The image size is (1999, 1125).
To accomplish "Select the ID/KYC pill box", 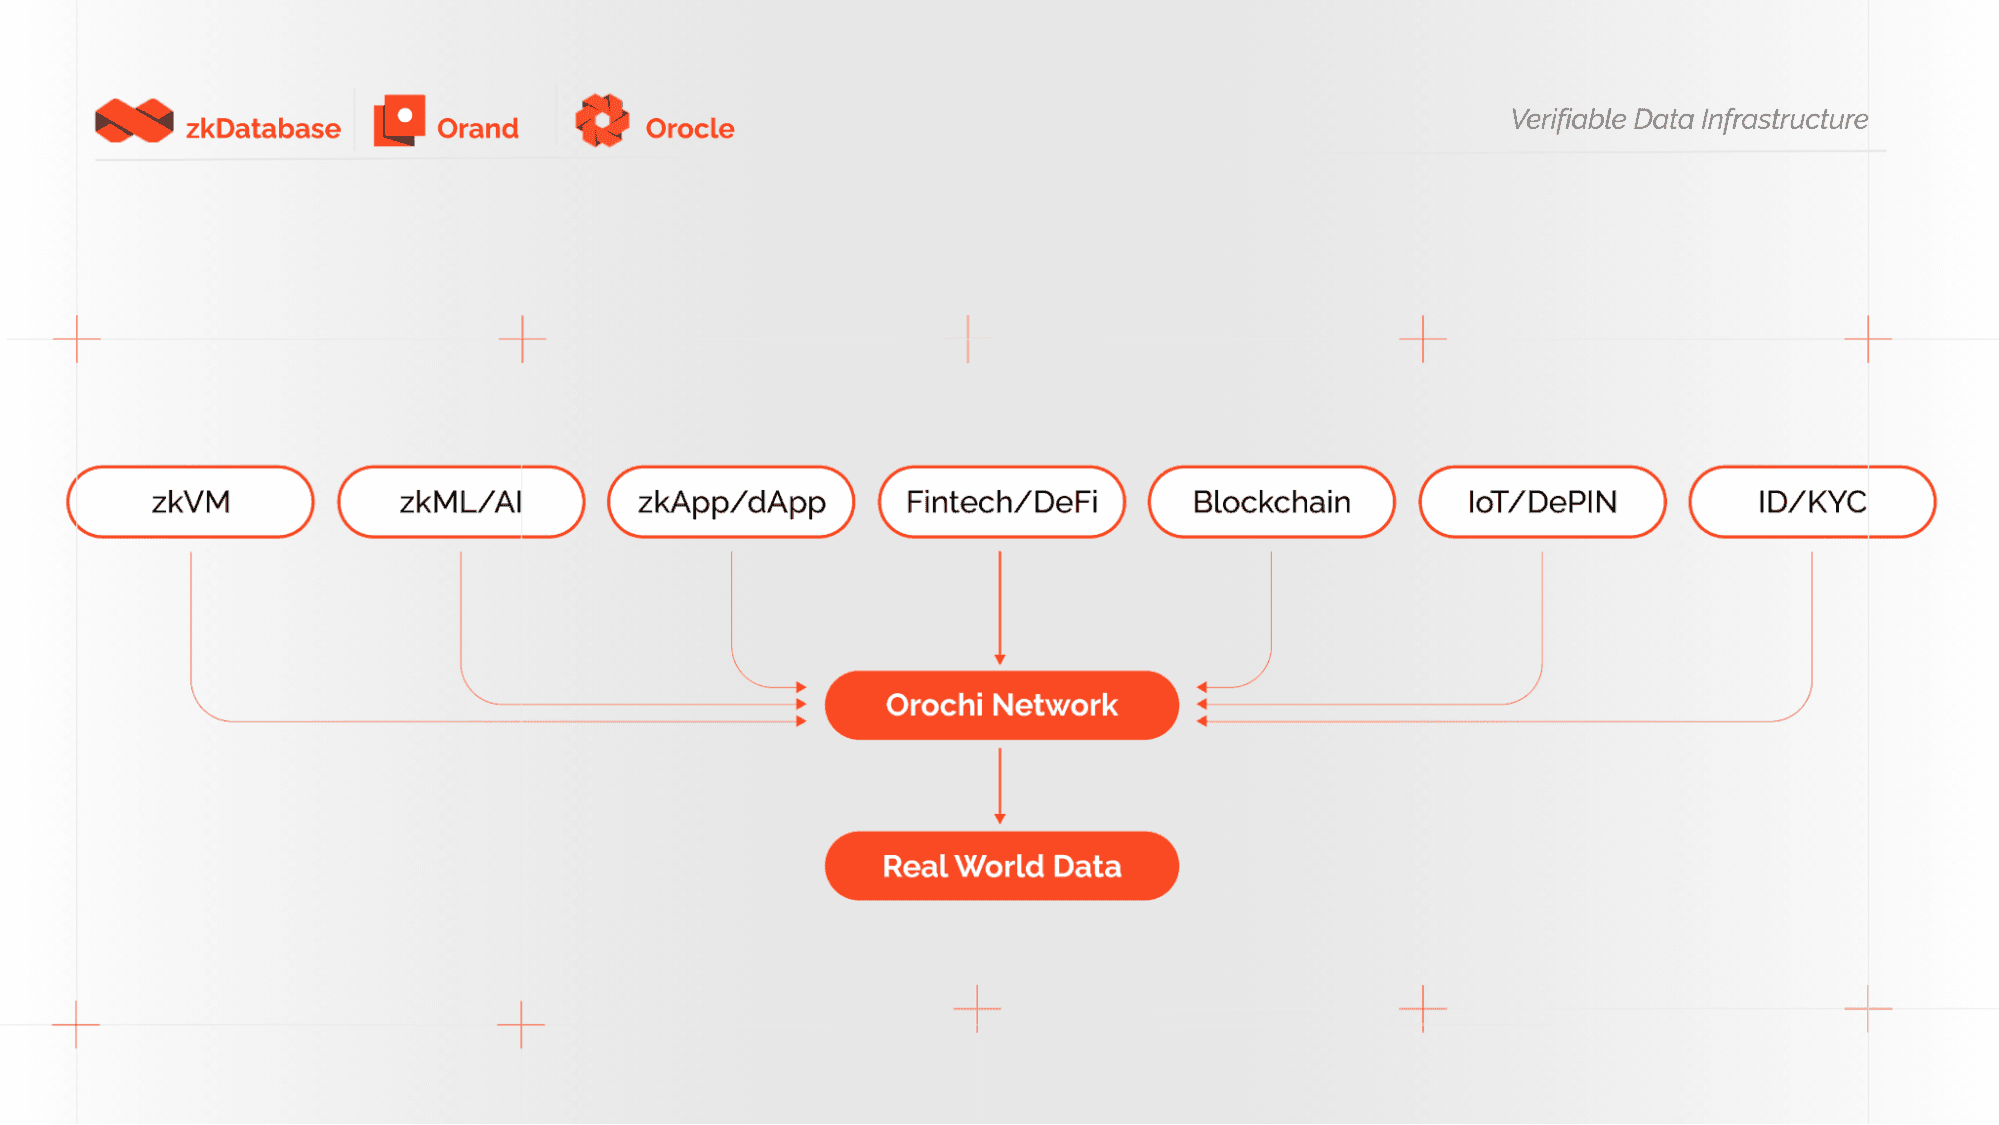I will coord(1811,502).
